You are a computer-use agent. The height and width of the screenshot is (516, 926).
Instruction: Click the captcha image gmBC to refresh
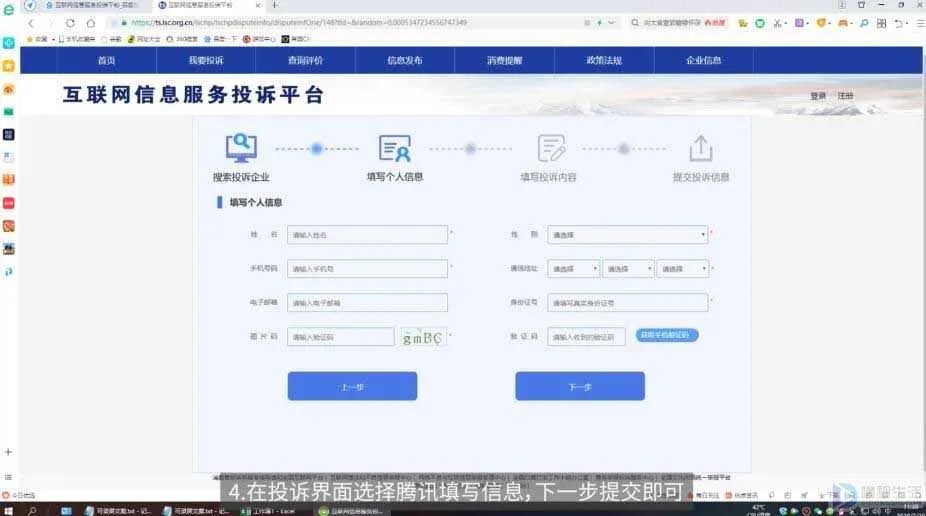point(423,338)
